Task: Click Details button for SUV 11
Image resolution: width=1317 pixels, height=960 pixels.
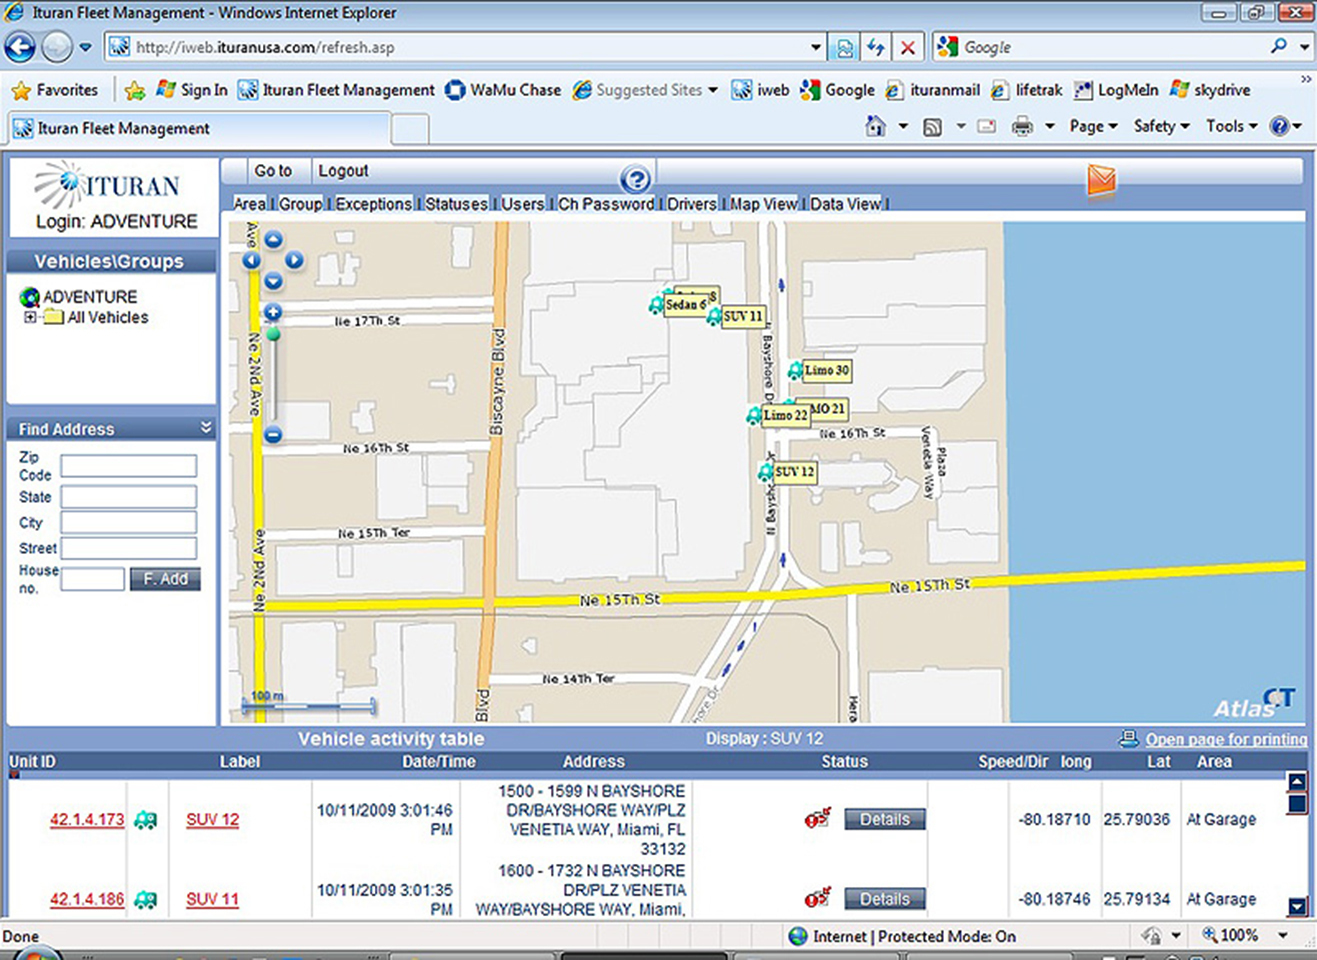Action: click(884, 899)
